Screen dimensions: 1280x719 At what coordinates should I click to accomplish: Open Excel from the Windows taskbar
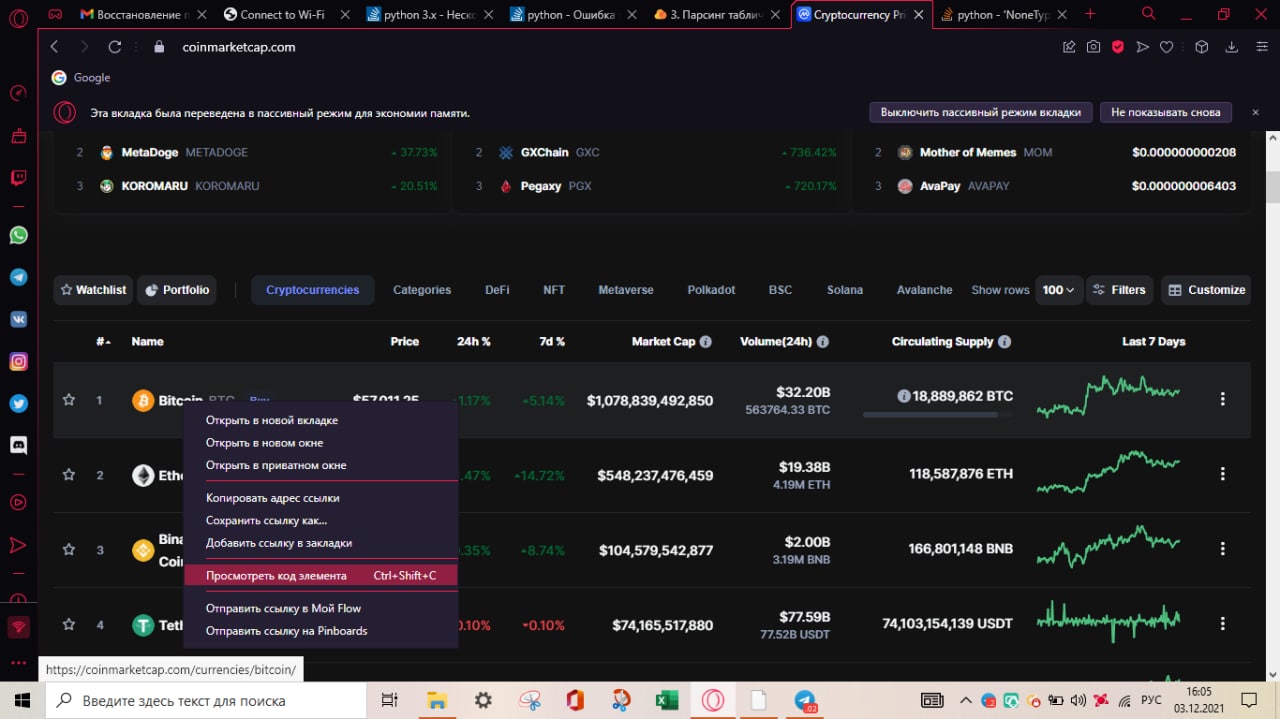click(x=667, y=700)
